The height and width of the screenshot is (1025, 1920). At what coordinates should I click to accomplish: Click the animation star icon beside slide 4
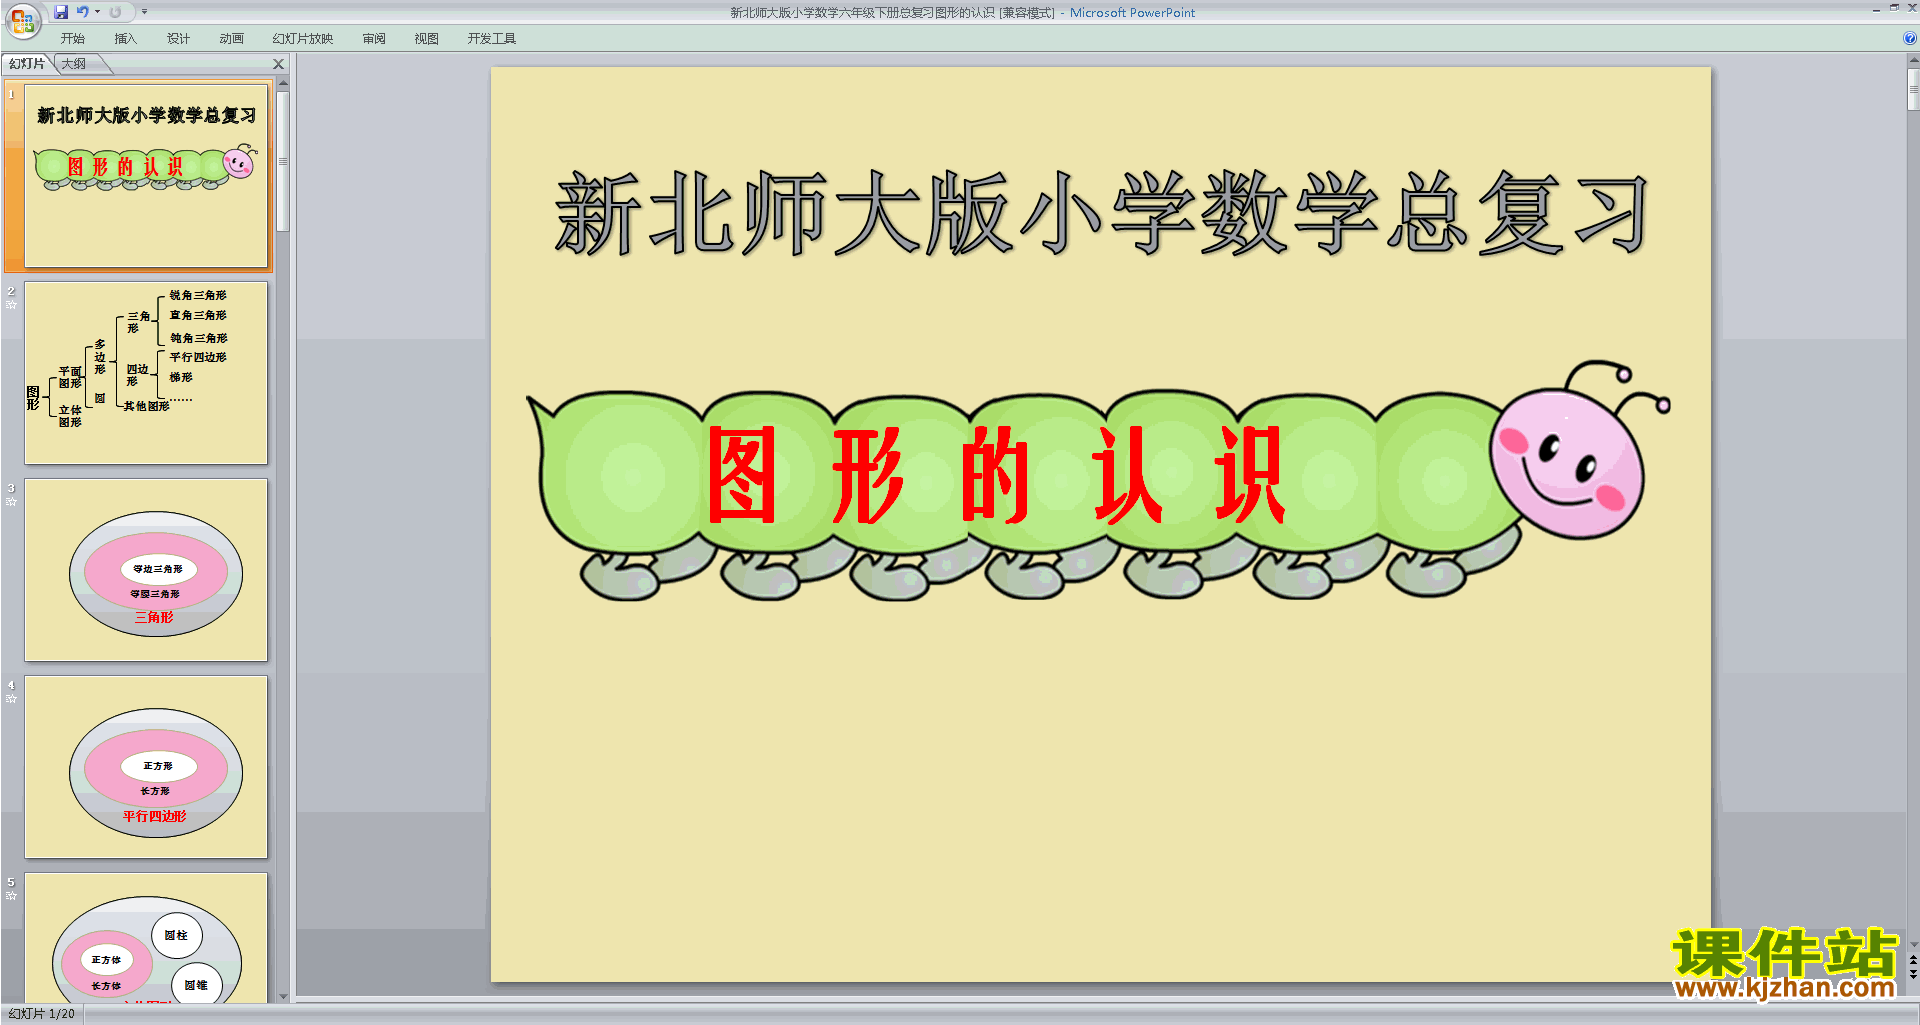[11, 699]
